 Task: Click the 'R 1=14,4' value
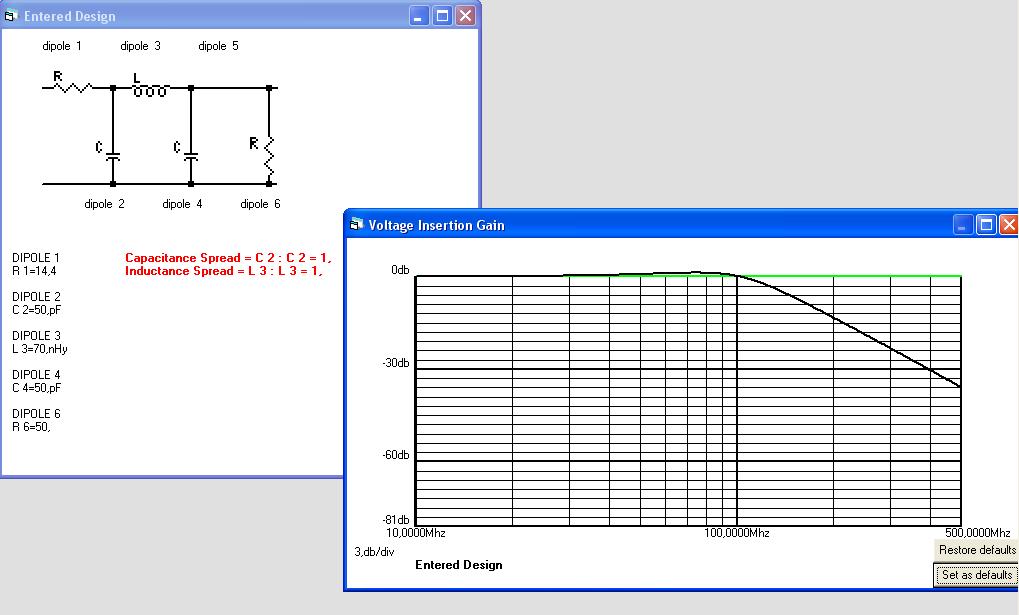34,271
